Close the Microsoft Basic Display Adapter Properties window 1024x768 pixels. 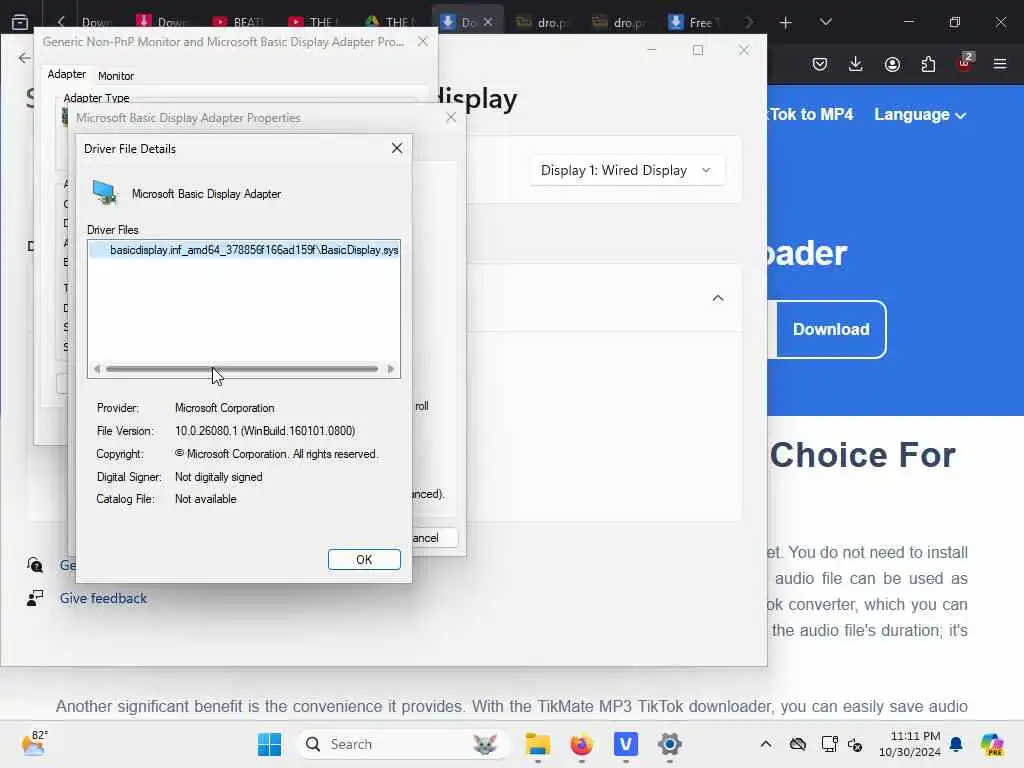pyautogui.click(x=451, y=118)
